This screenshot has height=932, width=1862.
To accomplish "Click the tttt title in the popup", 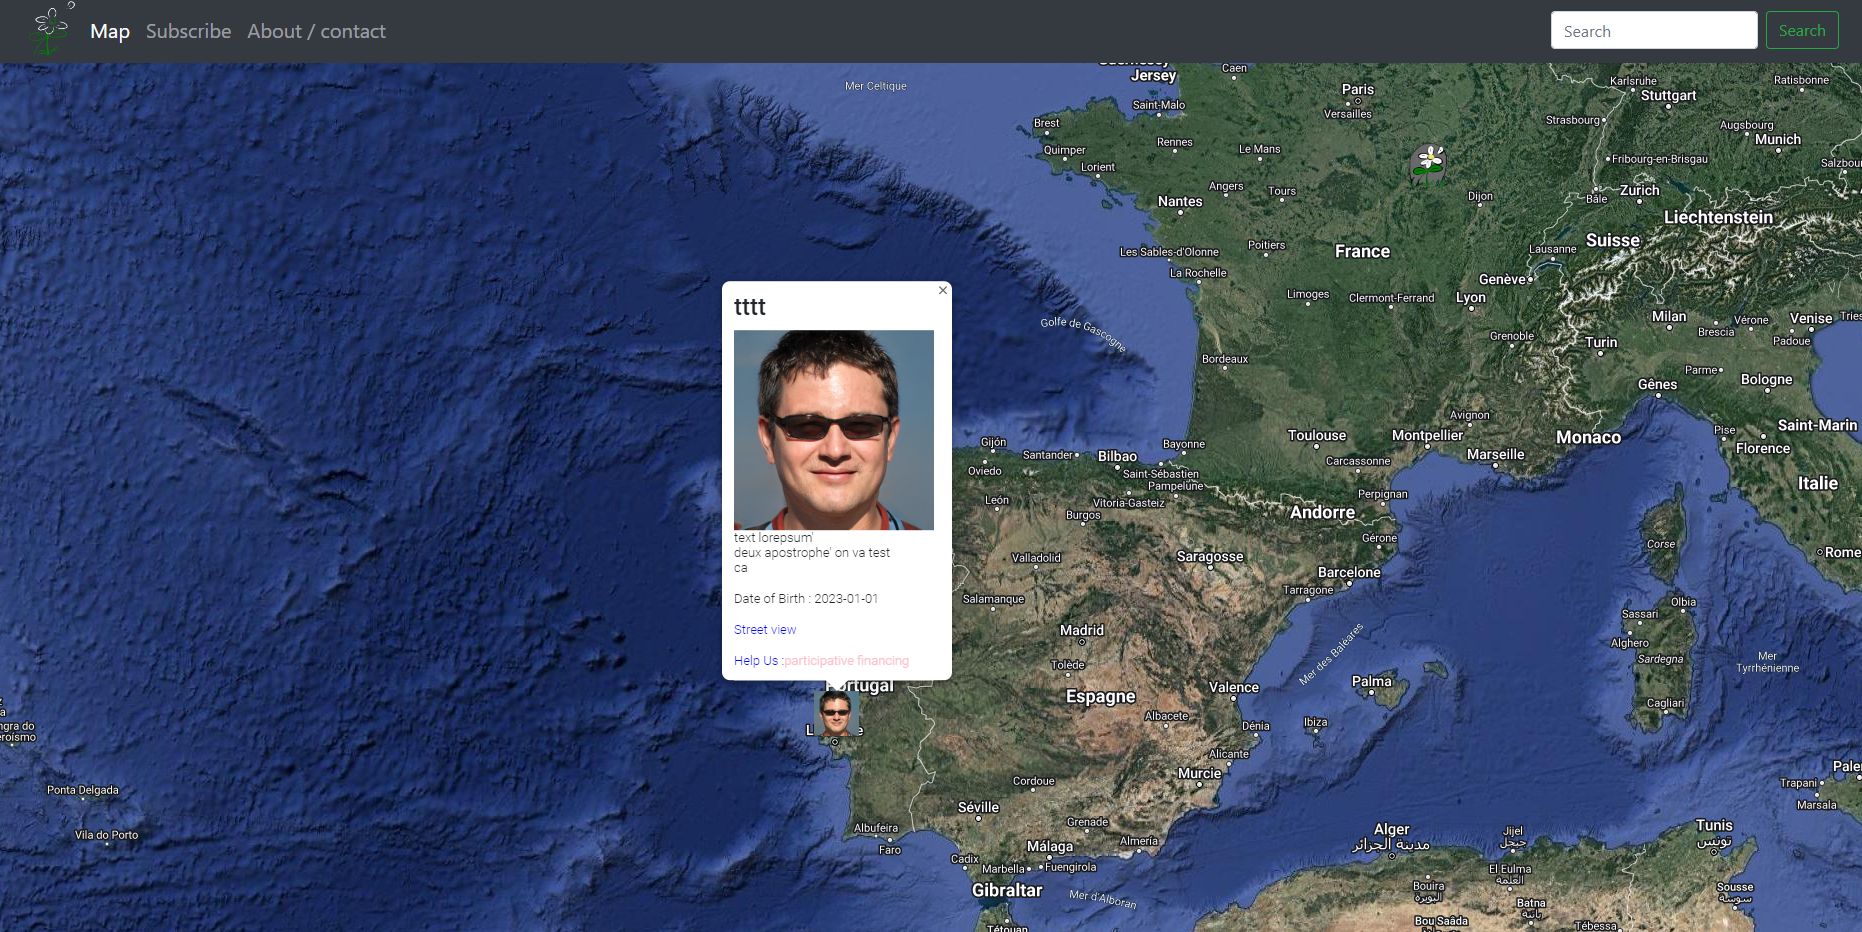I will point(750,307).
